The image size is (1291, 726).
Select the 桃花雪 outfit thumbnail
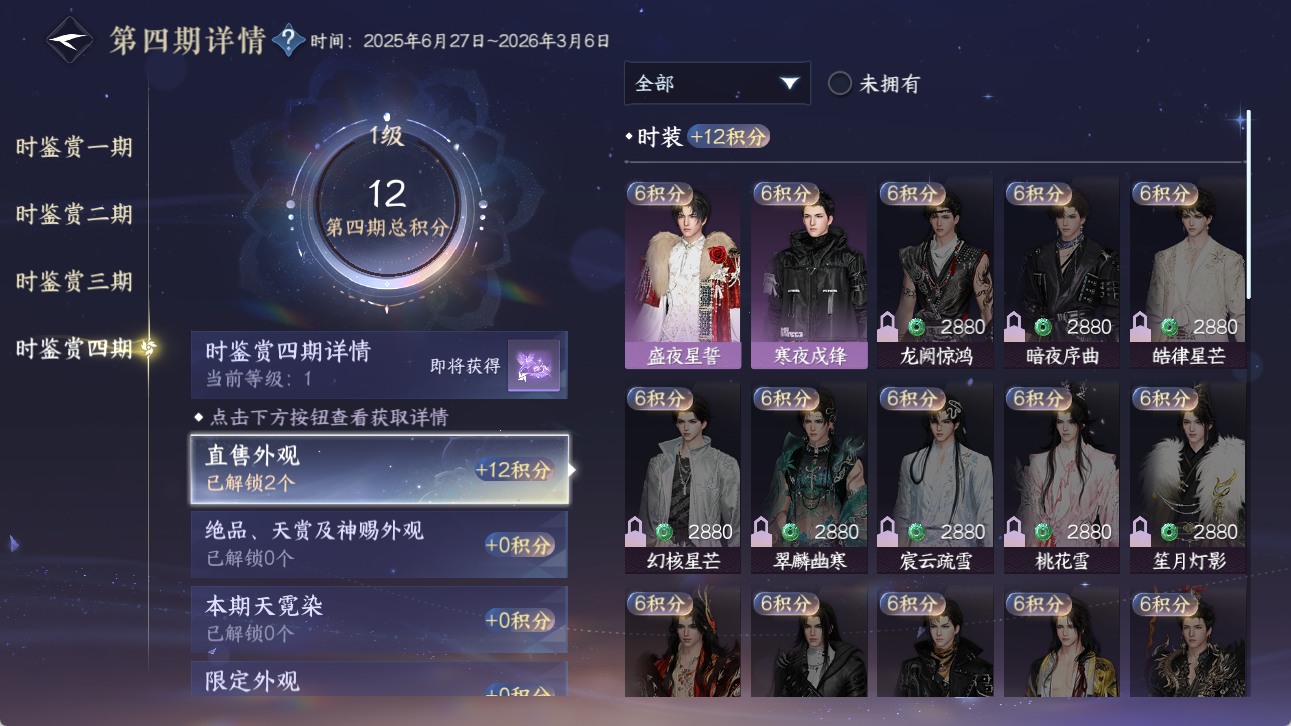pyautogui.click(x=1062, y=478)
